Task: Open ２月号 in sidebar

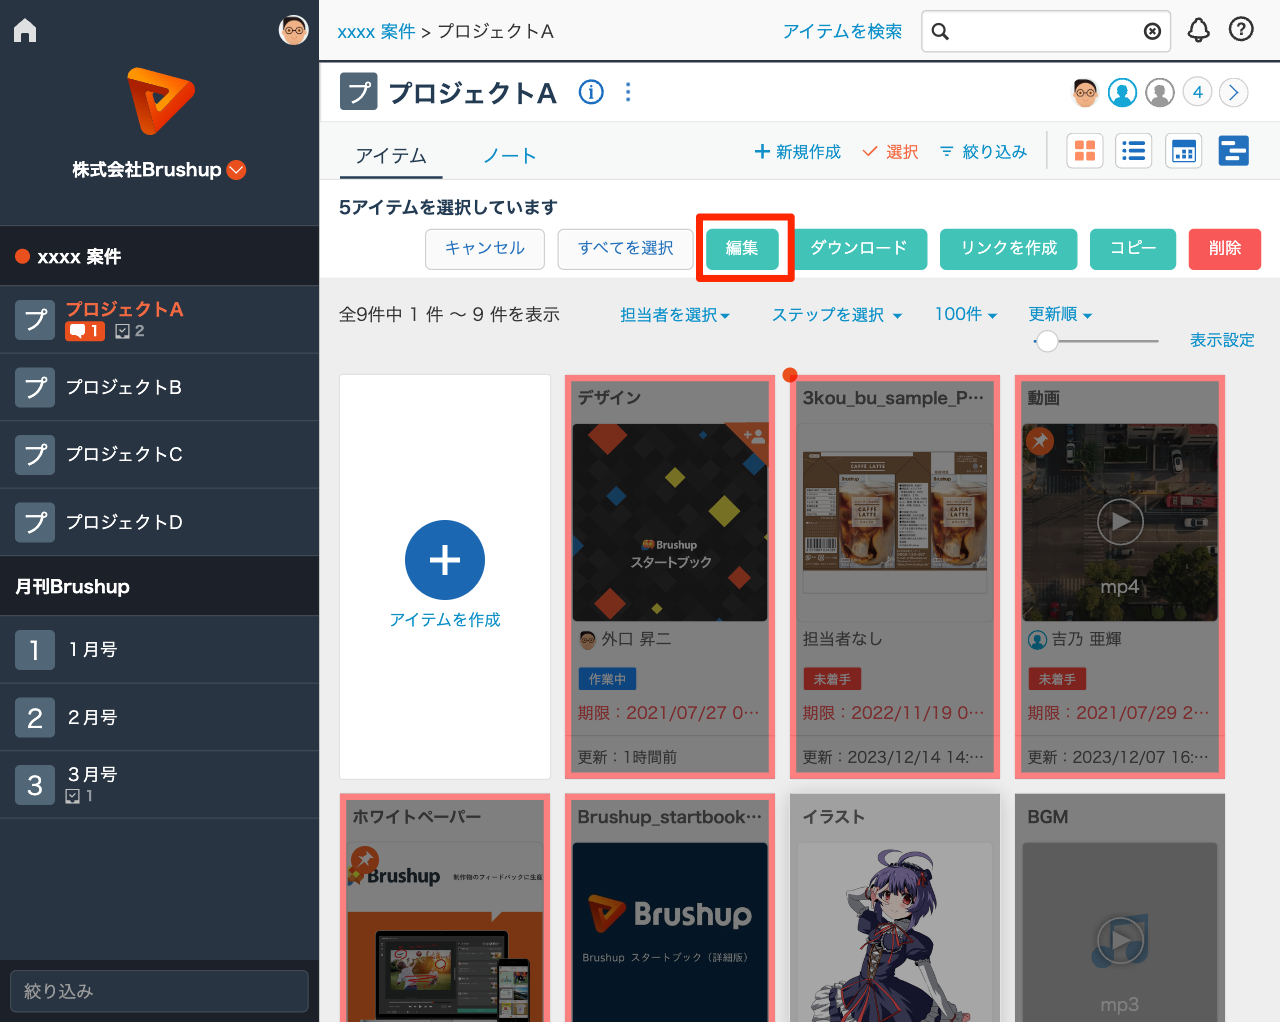Action: [160, 717]
